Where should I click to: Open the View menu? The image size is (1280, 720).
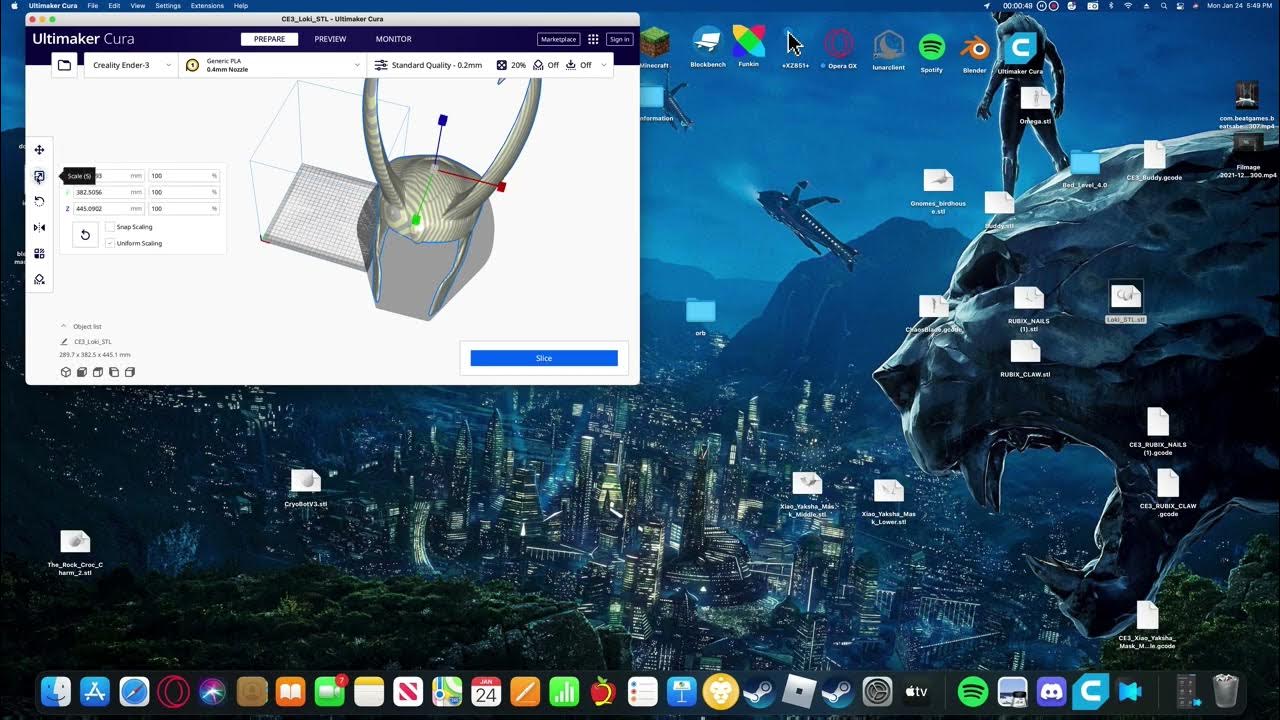(138, 6)
